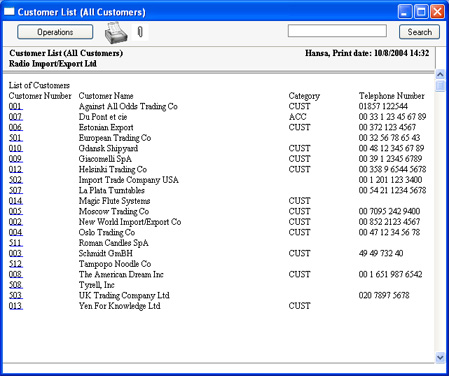The image size is (449, 376).
Task: Click the 'Customer Name' column header
Action: [x=106, y=96]
